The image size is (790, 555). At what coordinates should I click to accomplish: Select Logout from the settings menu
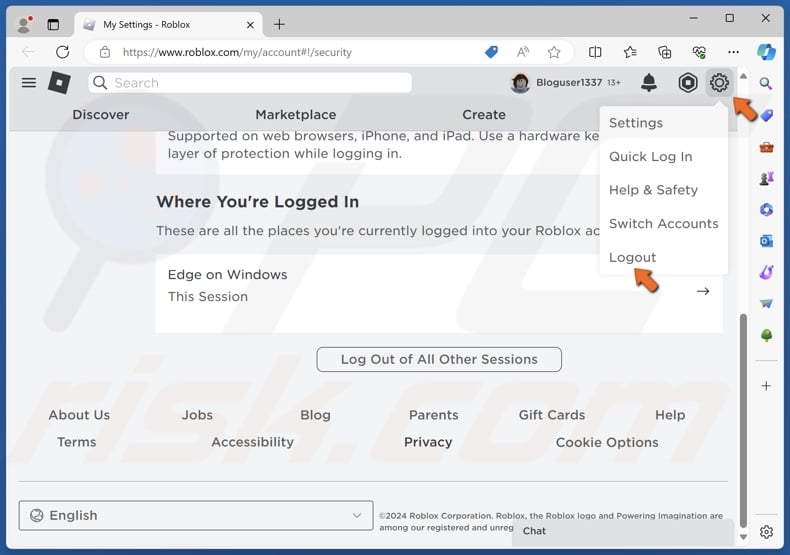click(x=633, y=257)
